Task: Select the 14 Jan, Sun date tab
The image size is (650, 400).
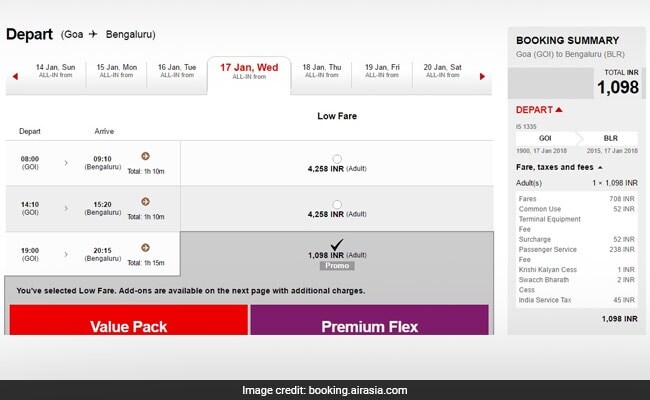Action: pyautogui.click(x=54, y=71)
